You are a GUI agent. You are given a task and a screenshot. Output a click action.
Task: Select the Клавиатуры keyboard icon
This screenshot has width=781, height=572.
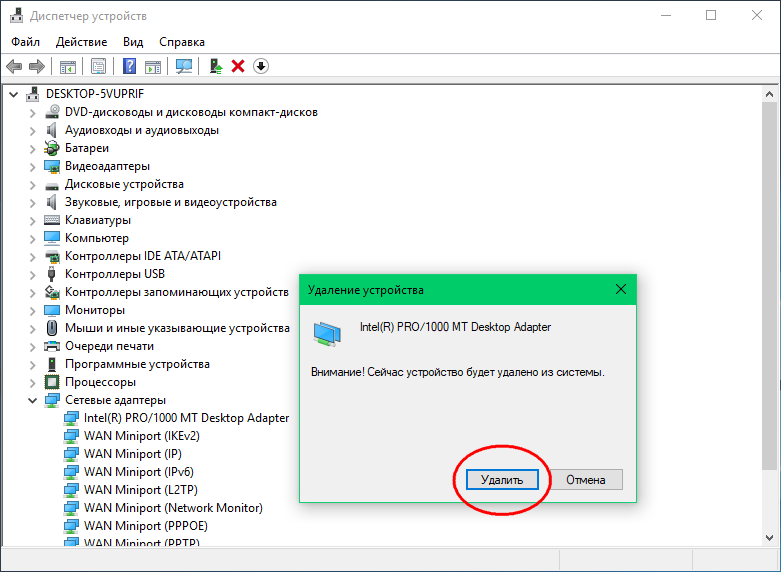(52, 220)
